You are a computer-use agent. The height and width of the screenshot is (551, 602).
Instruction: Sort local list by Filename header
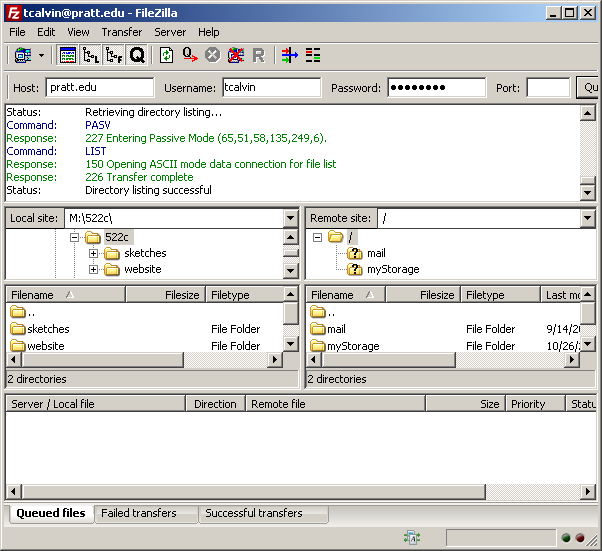point(66,295)
